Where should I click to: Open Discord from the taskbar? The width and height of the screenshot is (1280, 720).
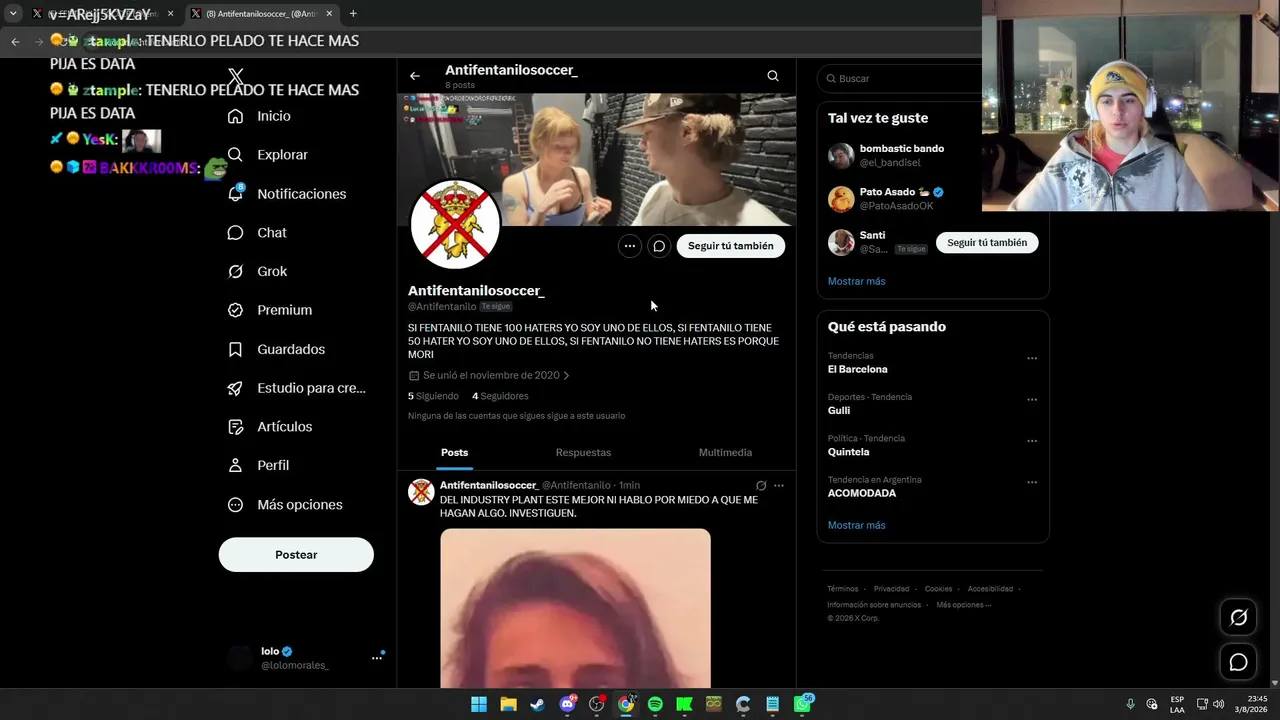[567, 704]
